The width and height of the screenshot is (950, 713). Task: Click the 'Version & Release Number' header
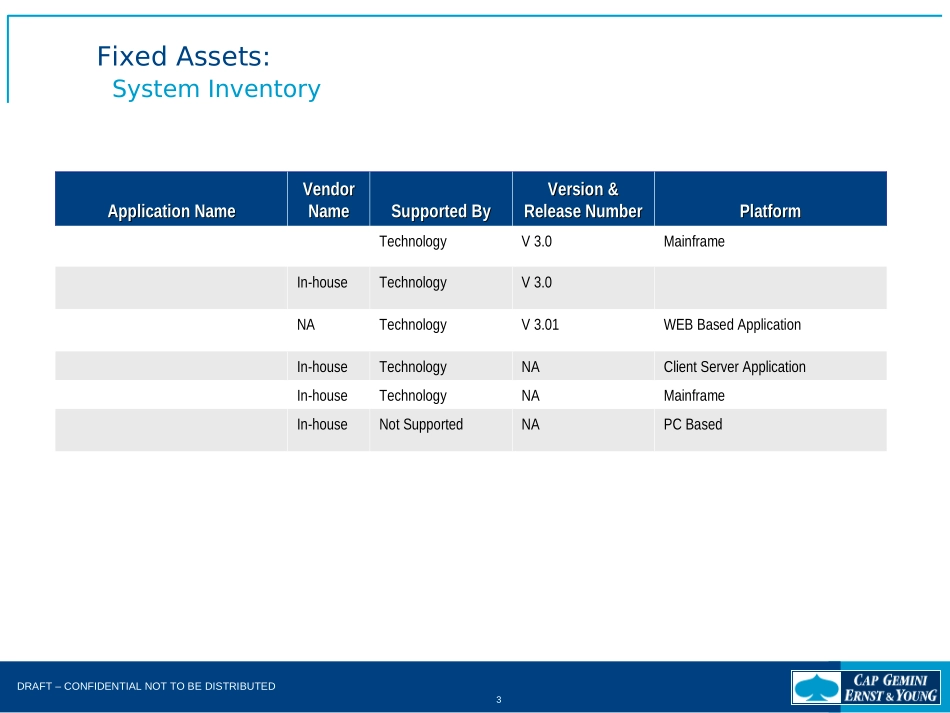pyautogui.click(x=583, y=200)
